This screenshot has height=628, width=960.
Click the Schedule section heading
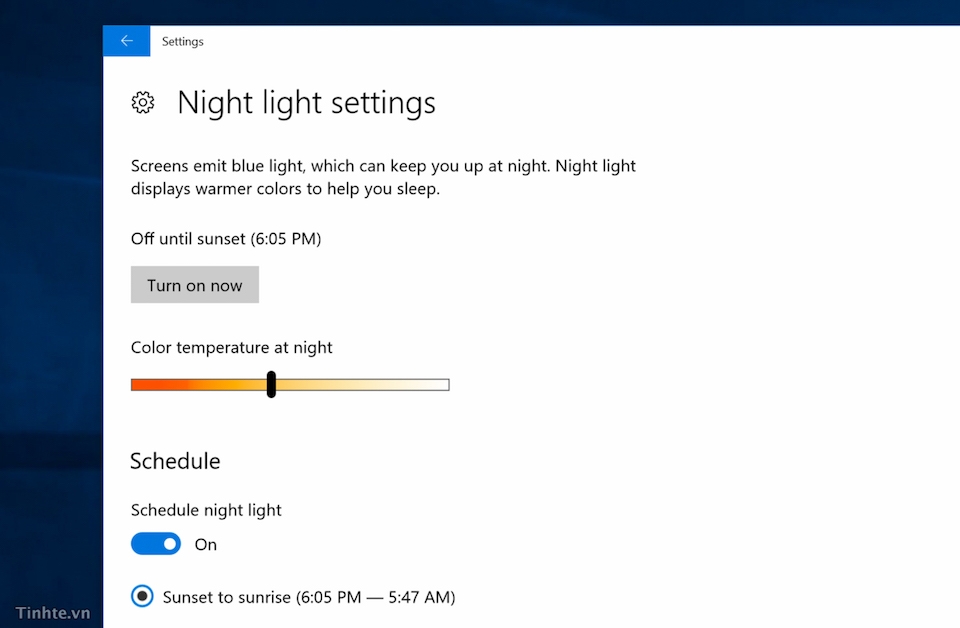click(175, 461)
